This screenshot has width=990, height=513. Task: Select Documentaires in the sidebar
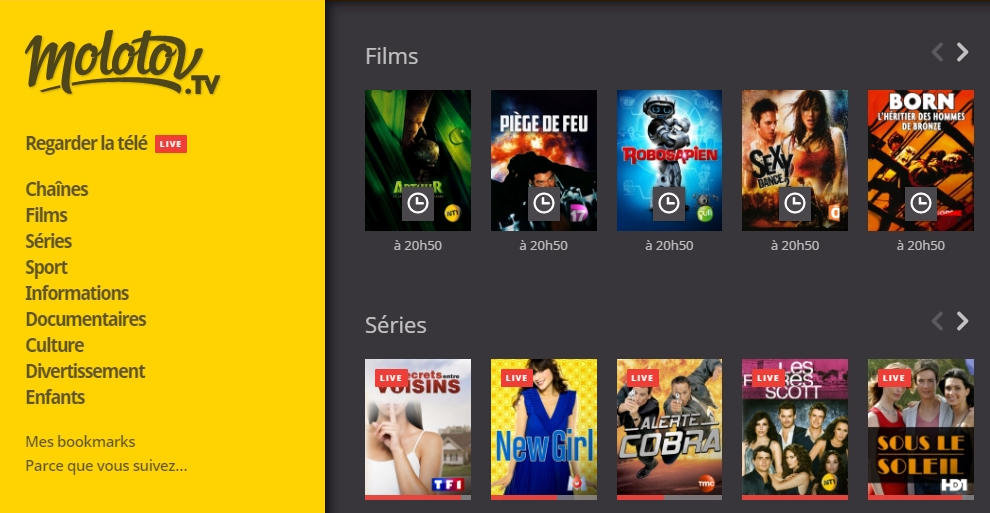86,319
